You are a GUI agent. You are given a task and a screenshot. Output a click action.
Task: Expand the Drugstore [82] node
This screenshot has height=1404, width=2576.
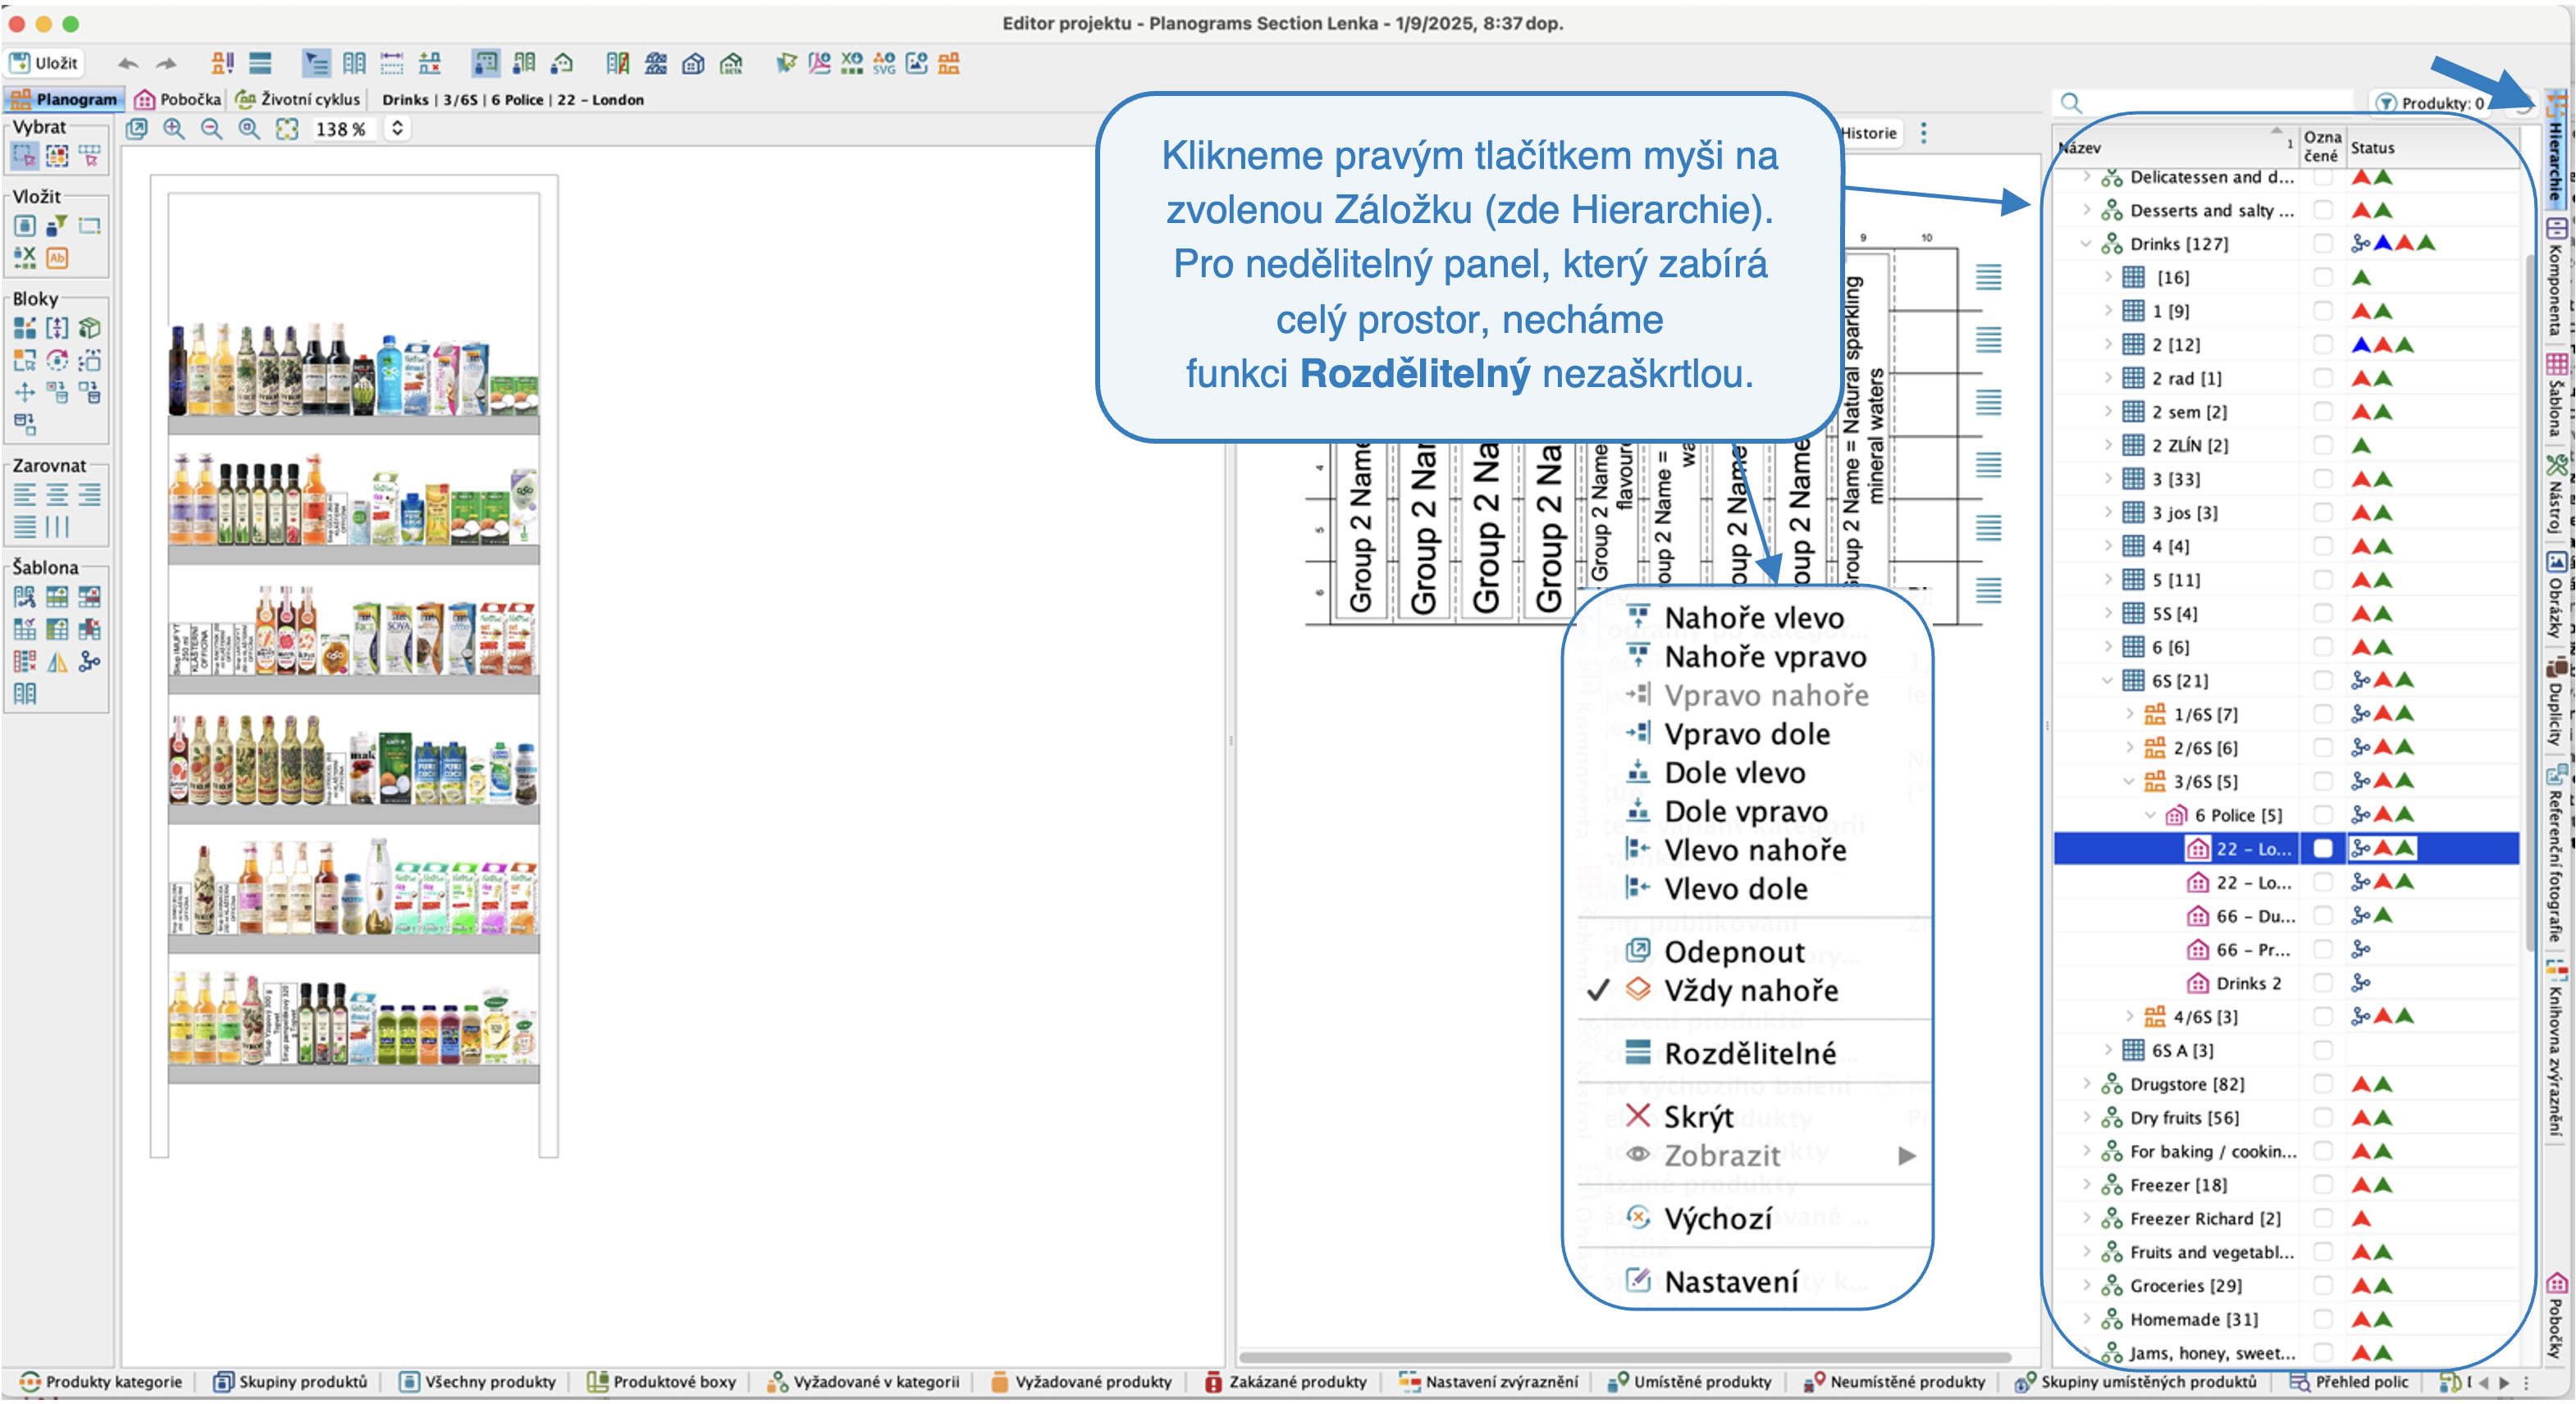point(2086,1084)
